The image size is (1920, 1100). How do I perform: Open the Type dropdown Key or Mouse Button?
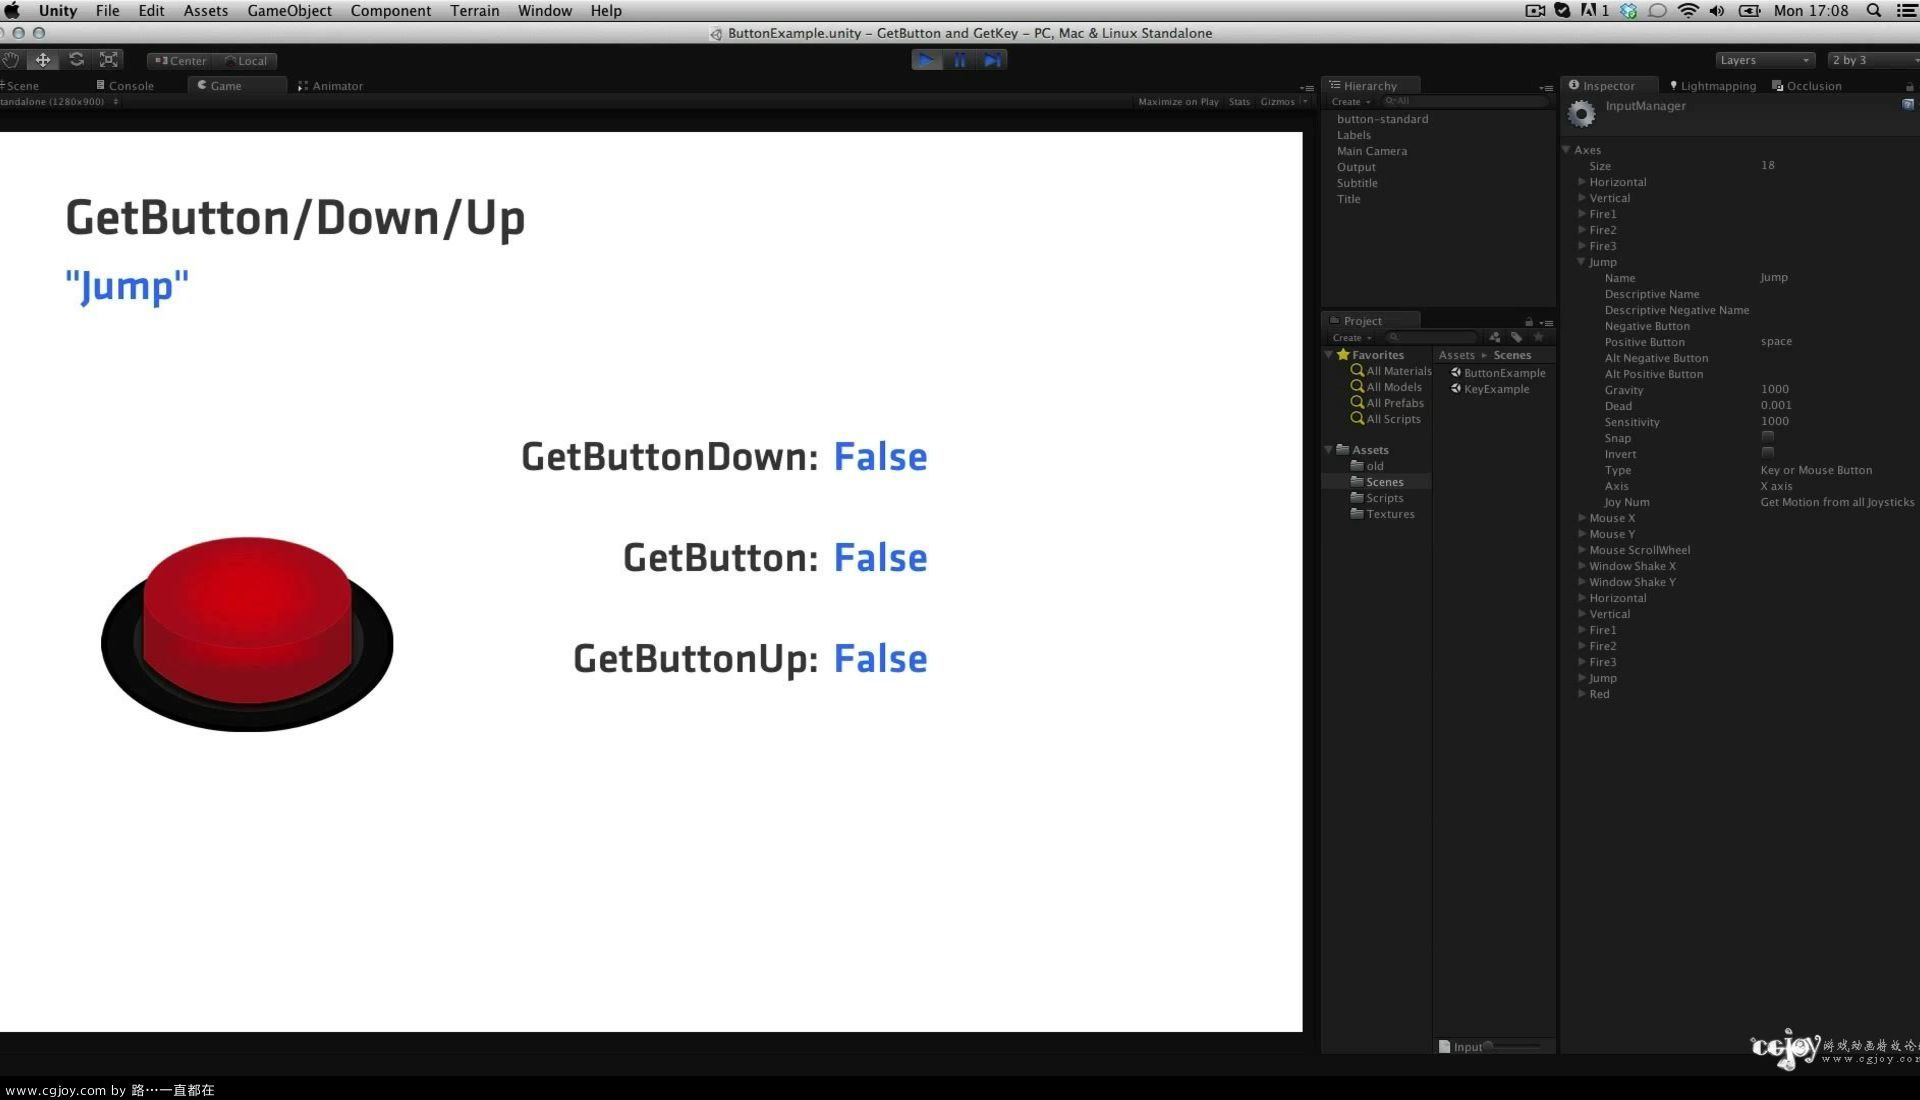click(1815, 470)
